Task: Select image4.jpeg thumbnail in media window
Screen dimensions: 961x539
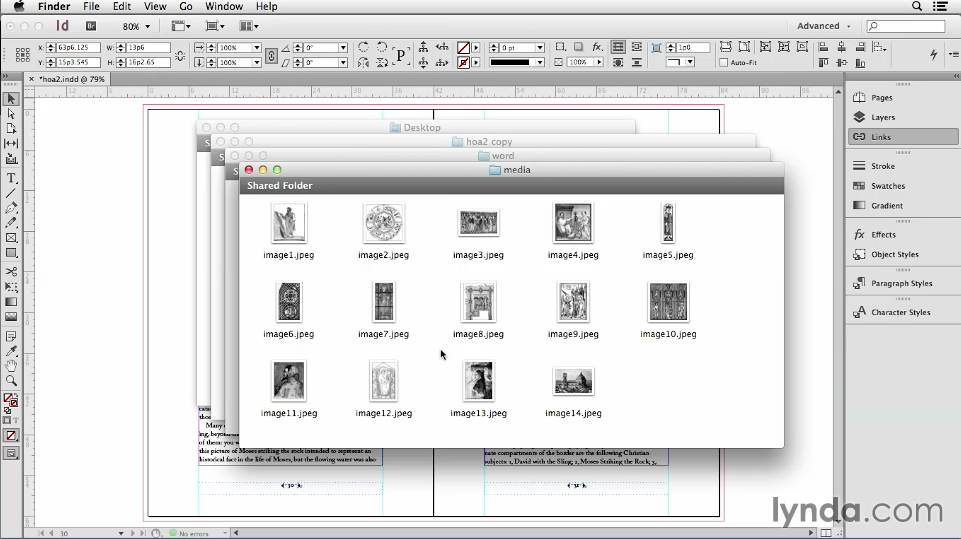Action: pos(573,223)
